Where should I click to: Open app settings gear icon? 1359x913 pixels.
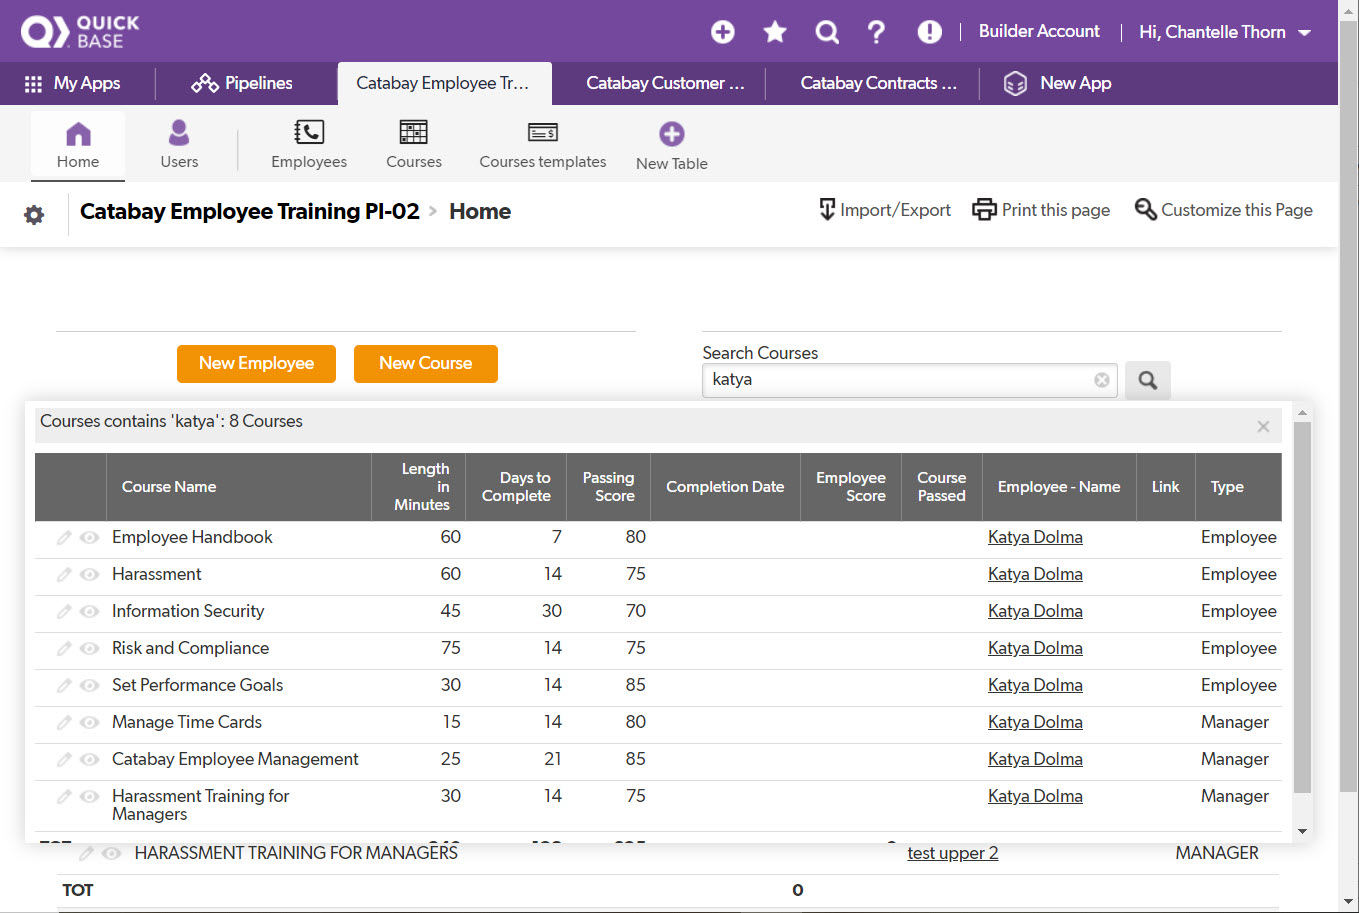(x=34, y=215)
